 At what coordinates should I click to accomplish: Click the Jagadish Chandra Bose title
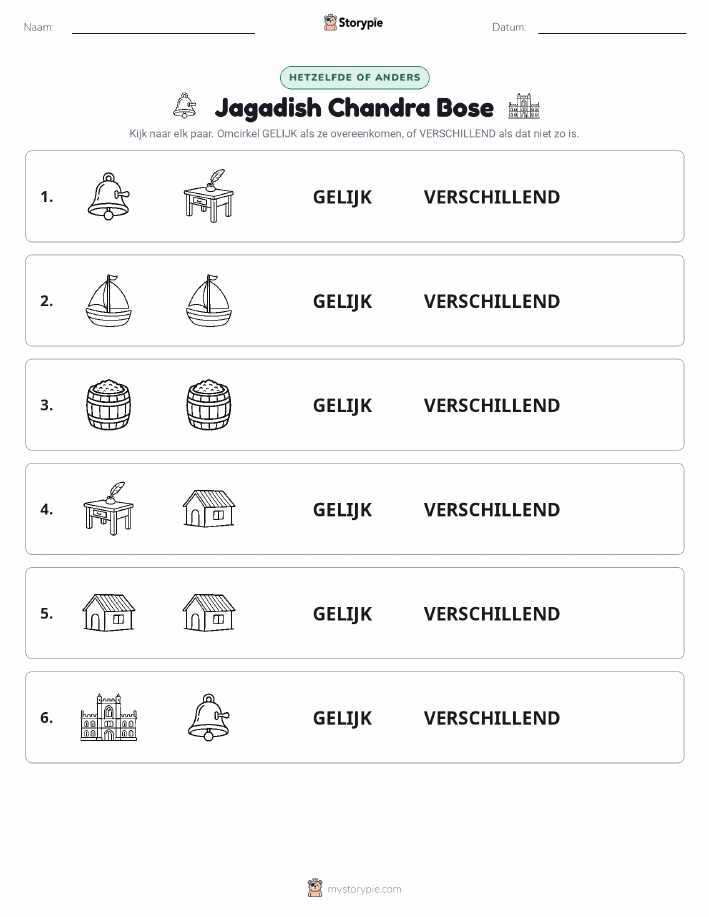[354, 108]
